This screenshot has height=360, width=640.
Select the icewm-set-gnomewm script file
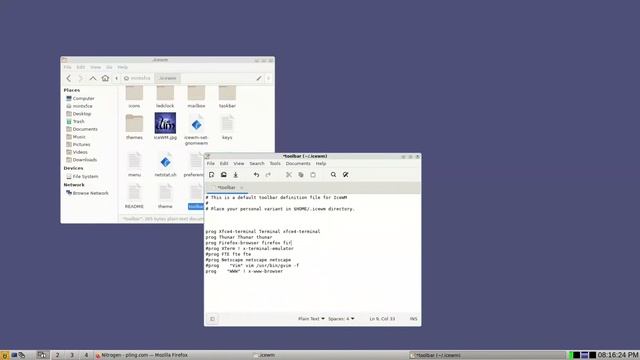[196, 130]
